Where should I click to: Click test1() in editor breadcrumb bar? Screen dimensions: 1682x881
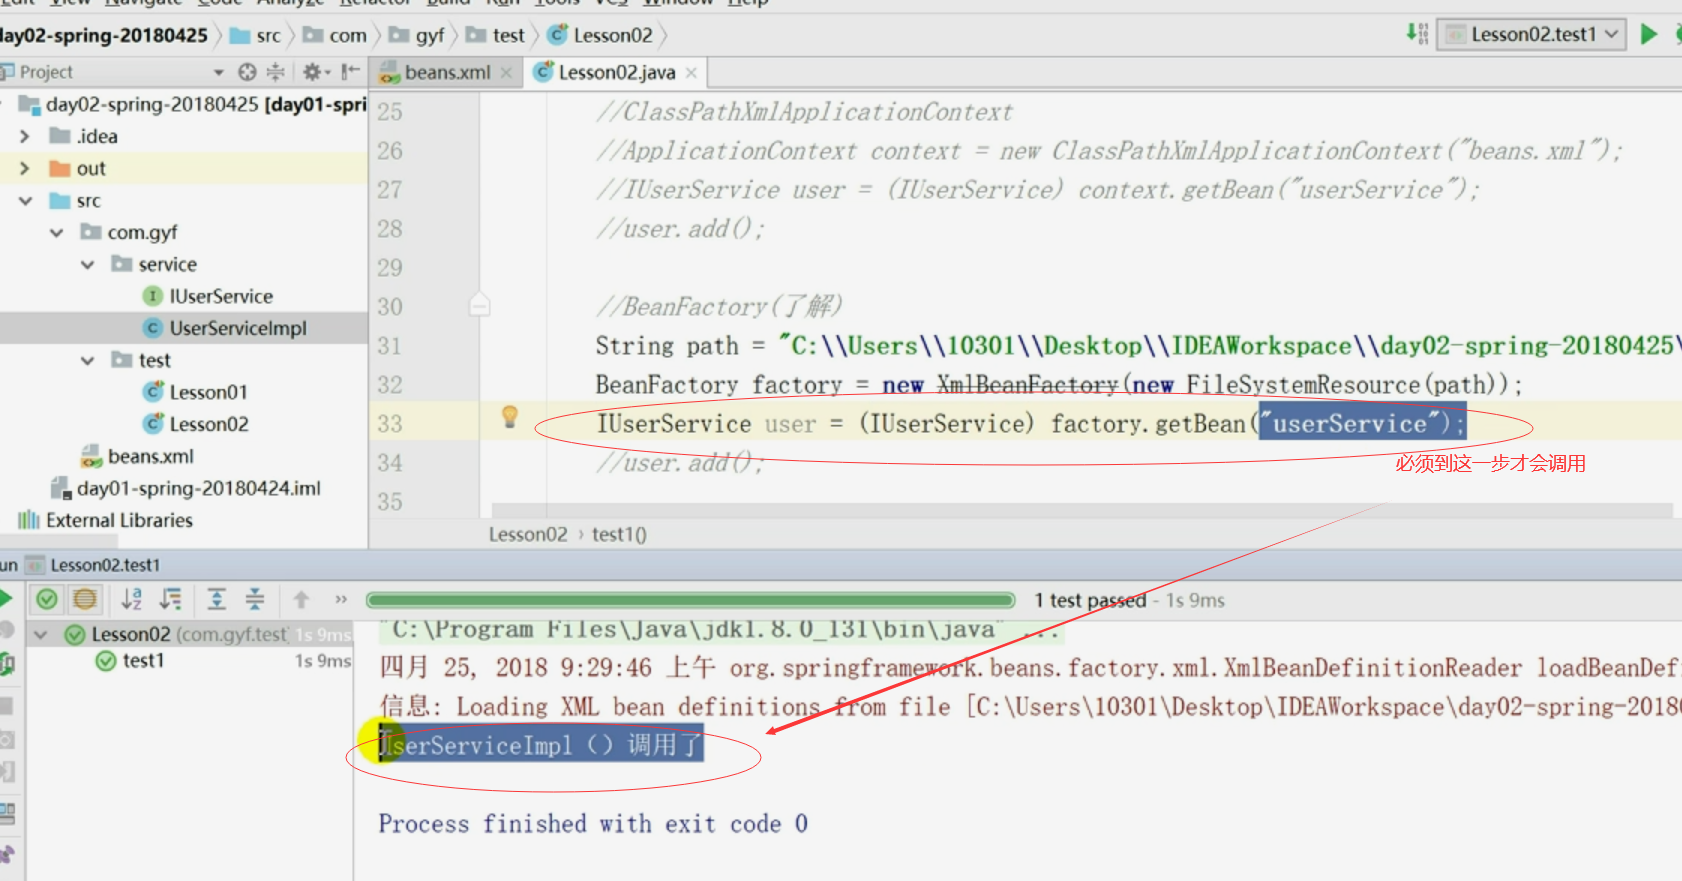point(619,534)
